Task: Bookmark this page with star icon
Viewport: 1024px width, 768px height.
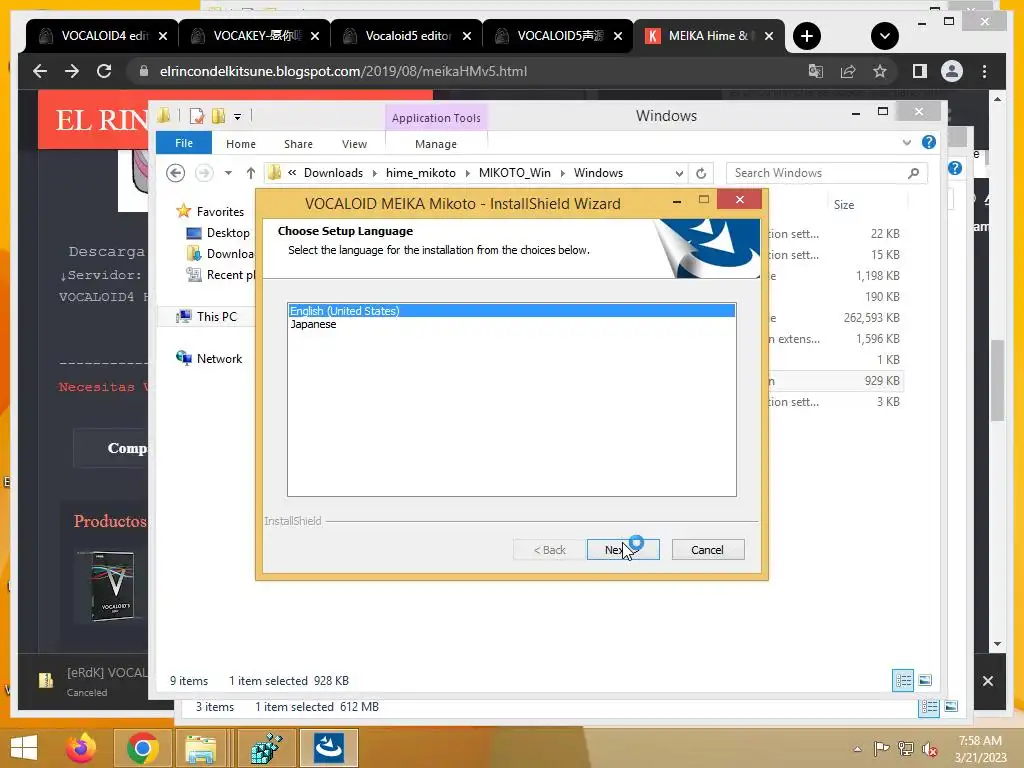Action: (880, 71)
